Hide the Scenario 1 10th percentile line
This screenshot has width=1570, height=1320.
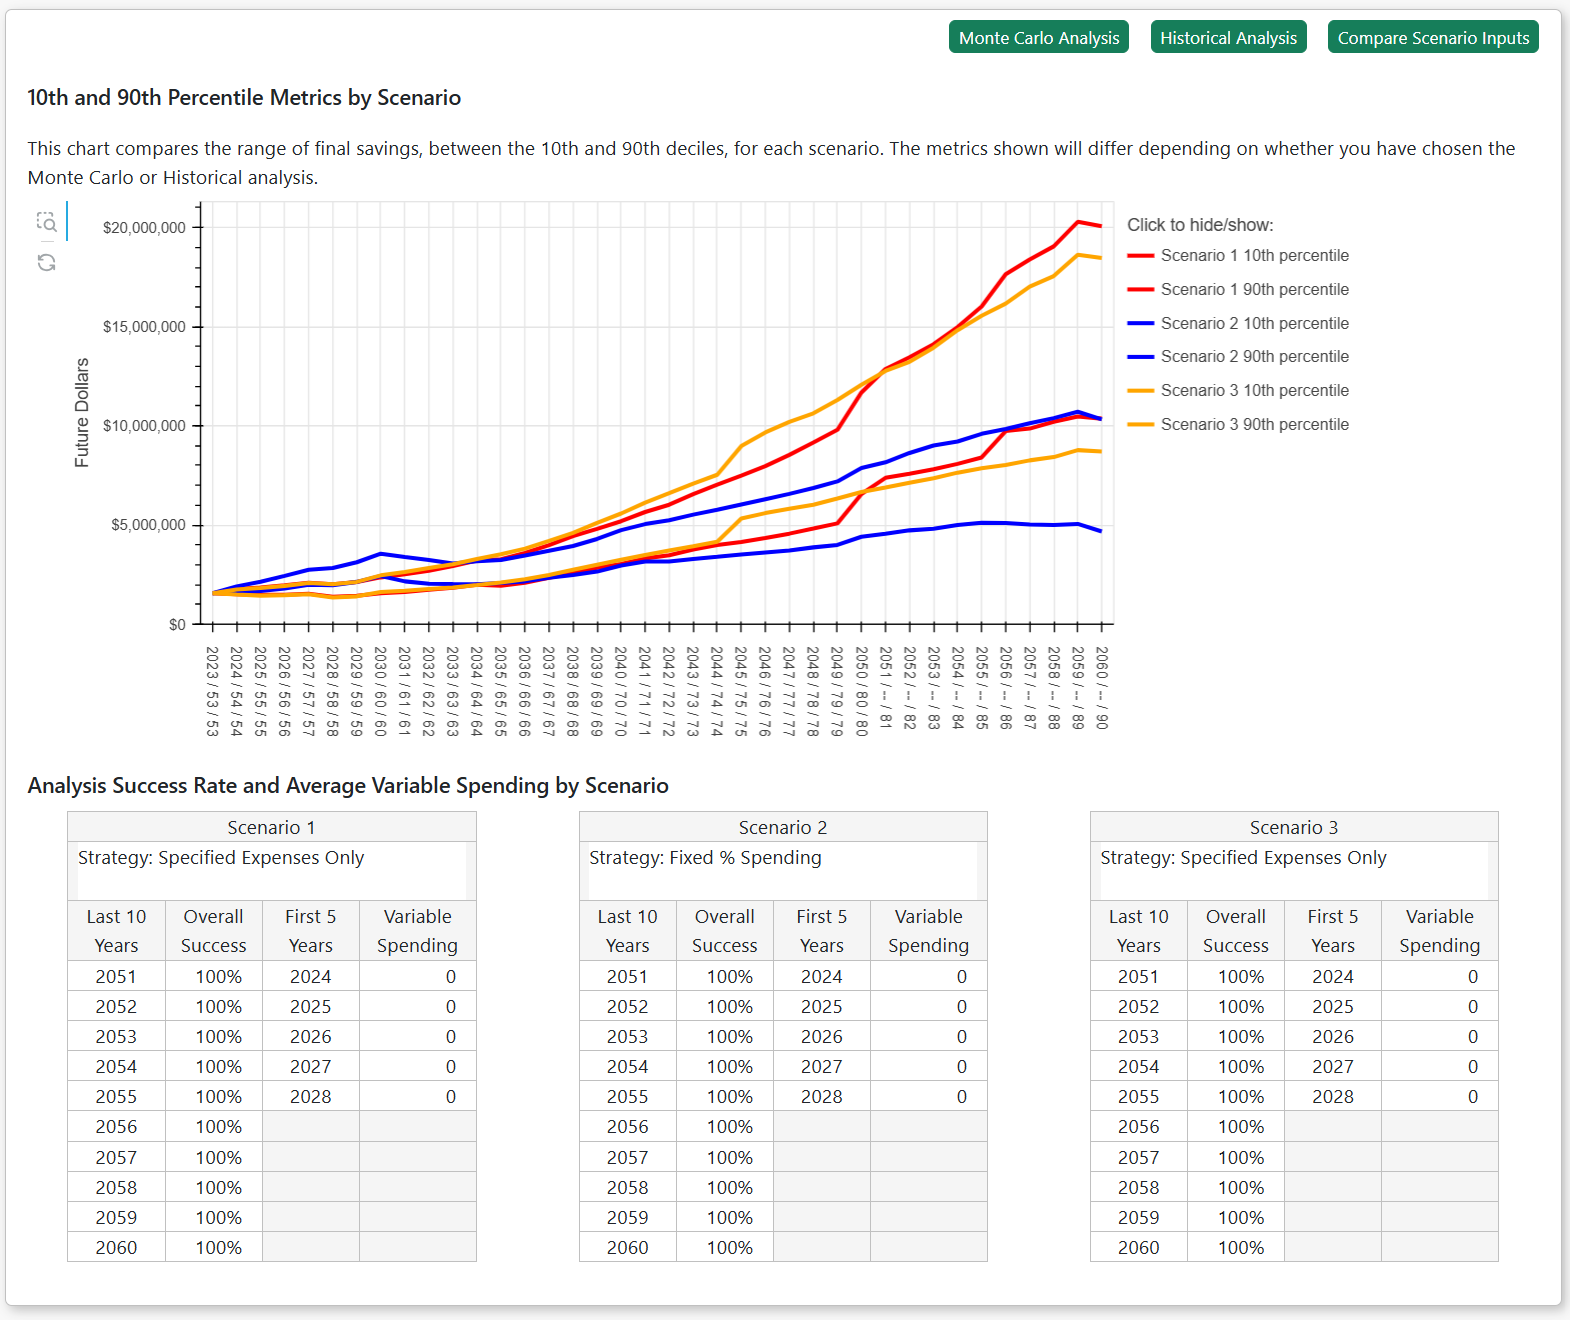point(1254,256)
